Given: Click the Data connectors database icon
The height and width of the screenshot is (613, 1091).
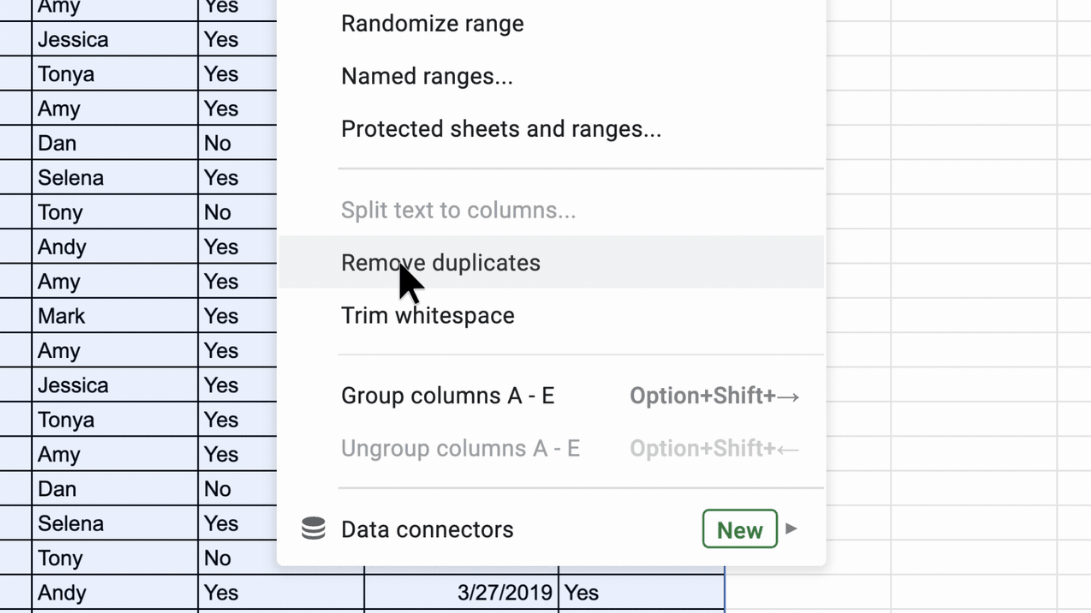Looking at the screenshot, I should tap(313, 530).
